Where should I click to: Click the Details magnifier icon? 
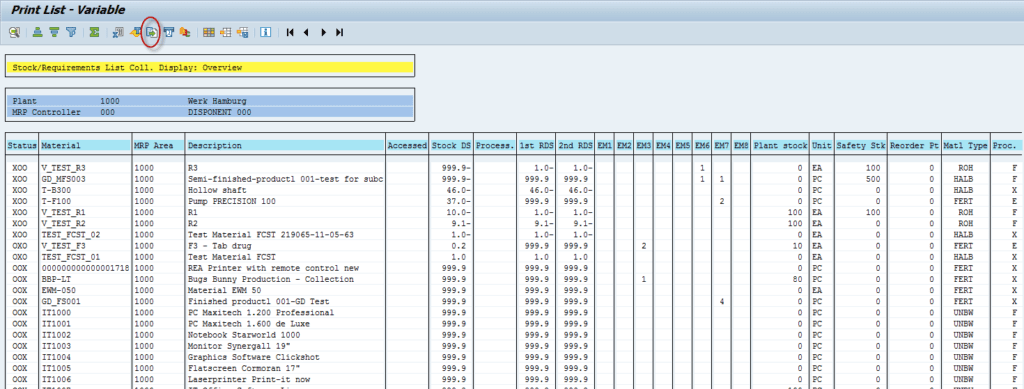coord(14,32)
